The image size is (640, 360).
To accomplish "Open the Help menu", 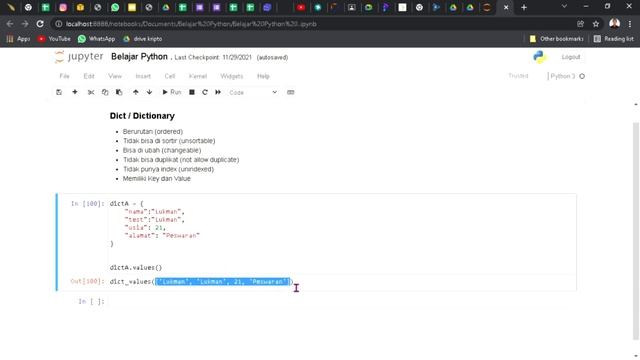I will (x=263, y=76).
